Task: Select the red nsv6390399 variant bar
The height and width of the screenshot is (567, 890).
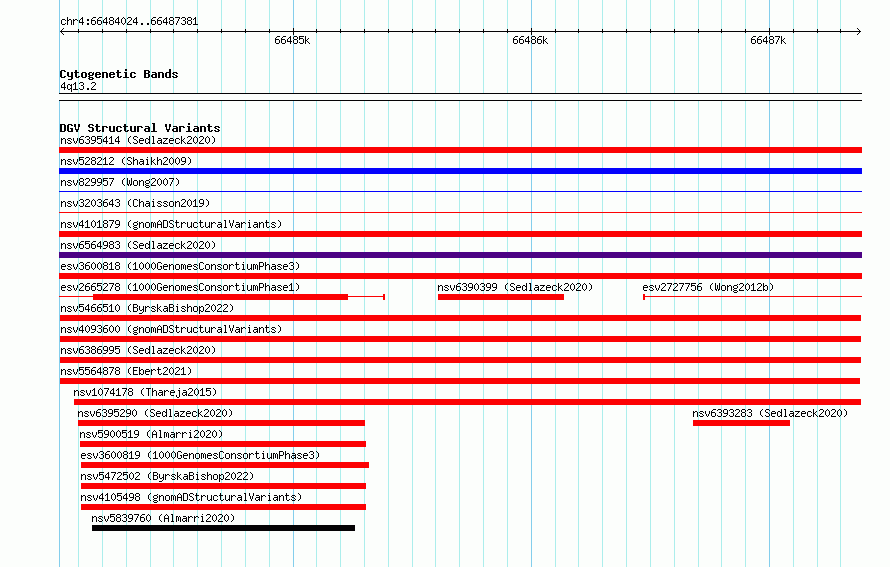Action: [x=501, y=297]
